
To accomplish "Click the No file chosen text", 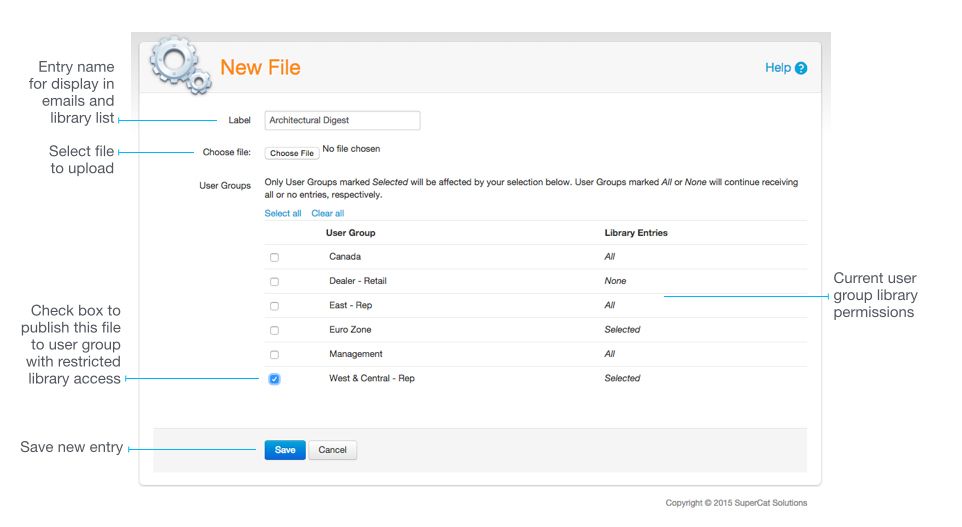I will (x=351, y=148).
